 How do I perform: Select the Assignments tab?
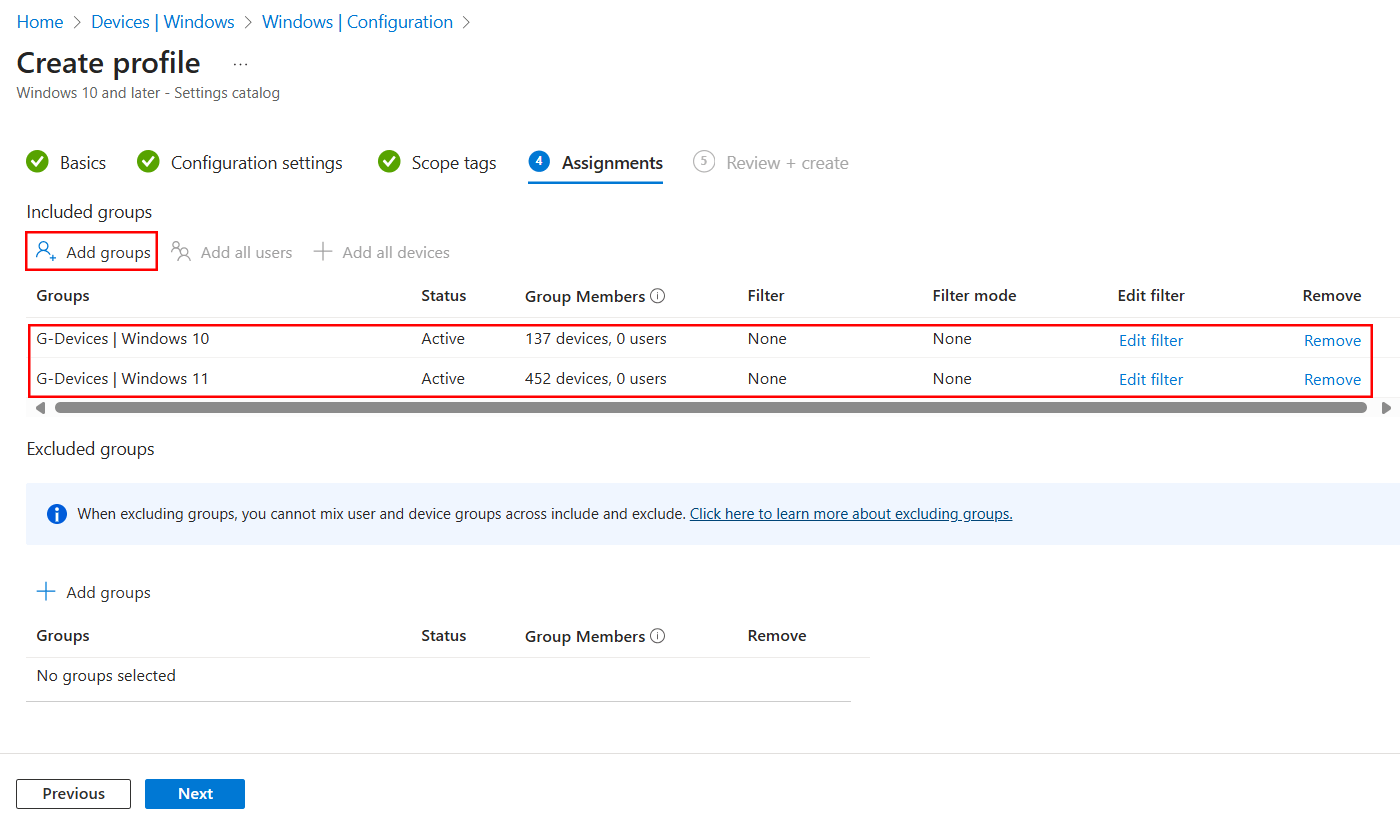tap(612, 163)
